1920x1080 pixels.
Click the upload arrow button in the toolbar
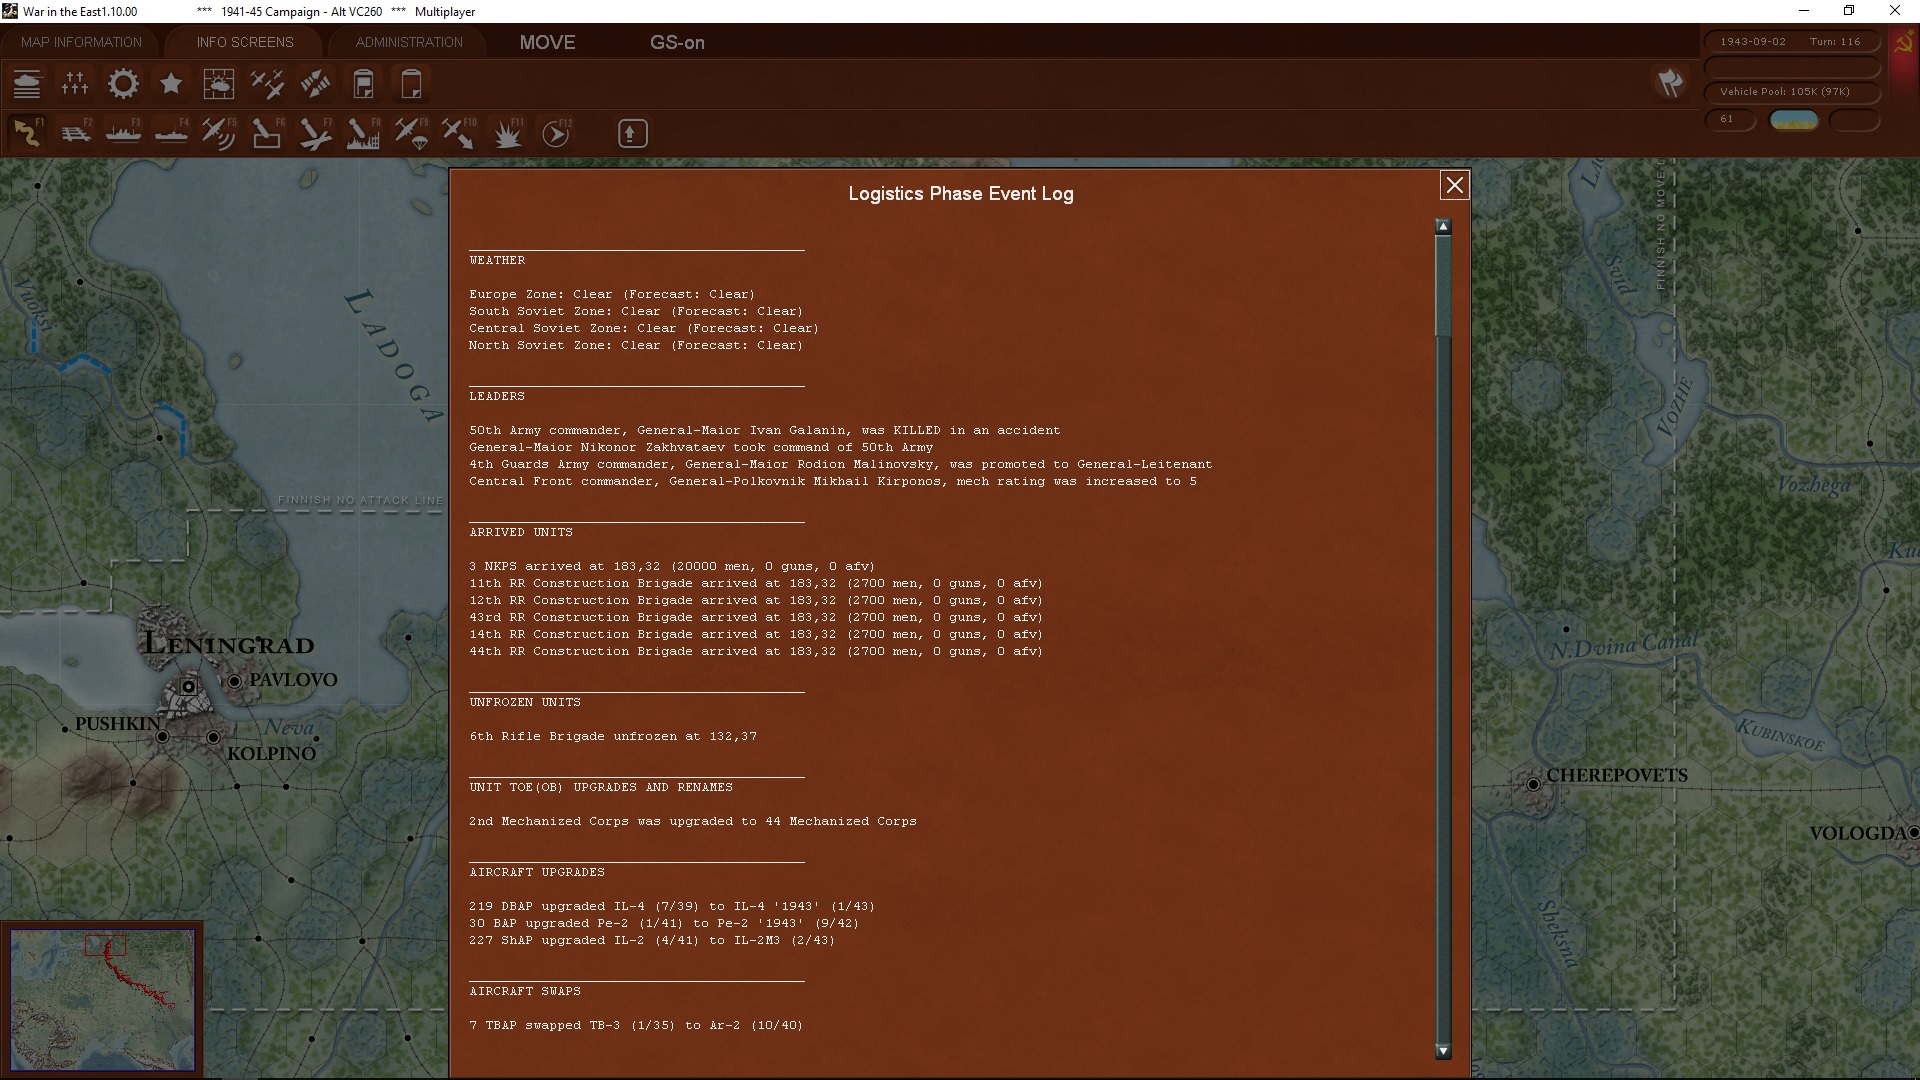(632, 133)
